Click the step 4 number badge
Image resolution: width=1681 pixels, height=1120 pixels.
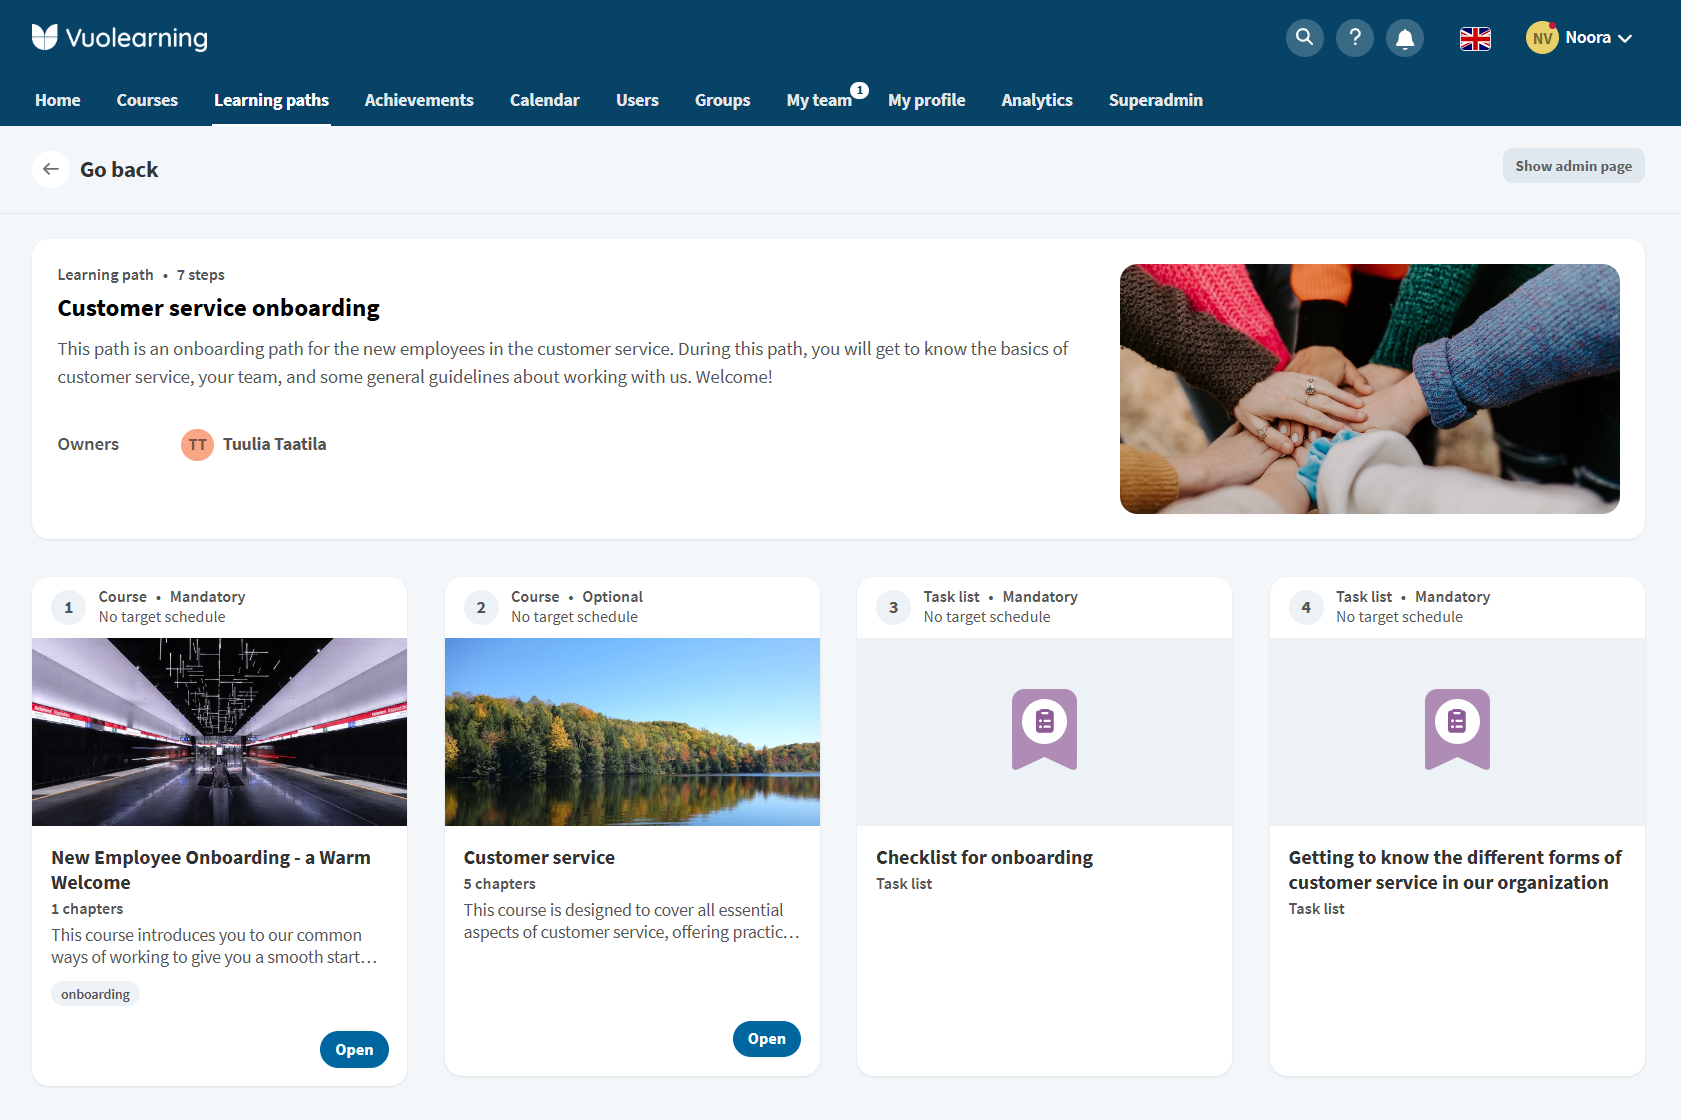tap(1306, 607)
